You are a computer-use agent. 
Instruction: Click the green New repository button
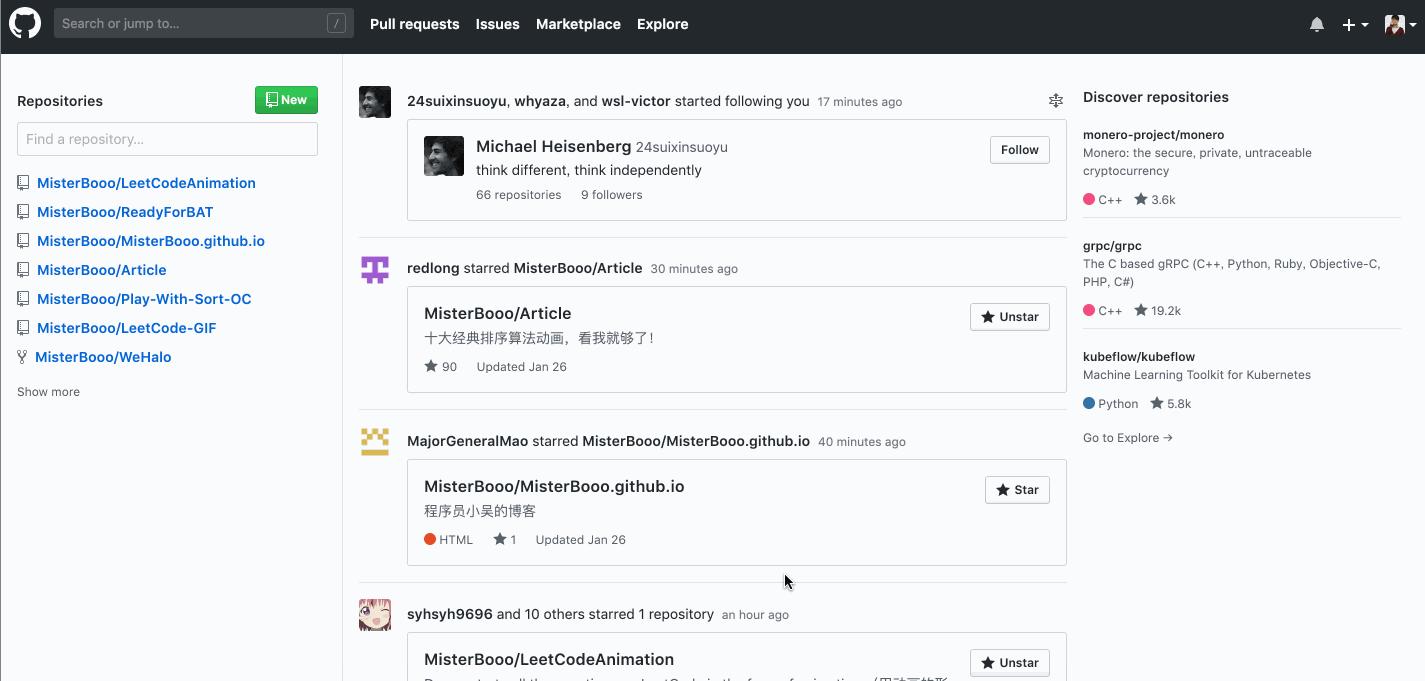pyautogui.click(x=286, y=100)
